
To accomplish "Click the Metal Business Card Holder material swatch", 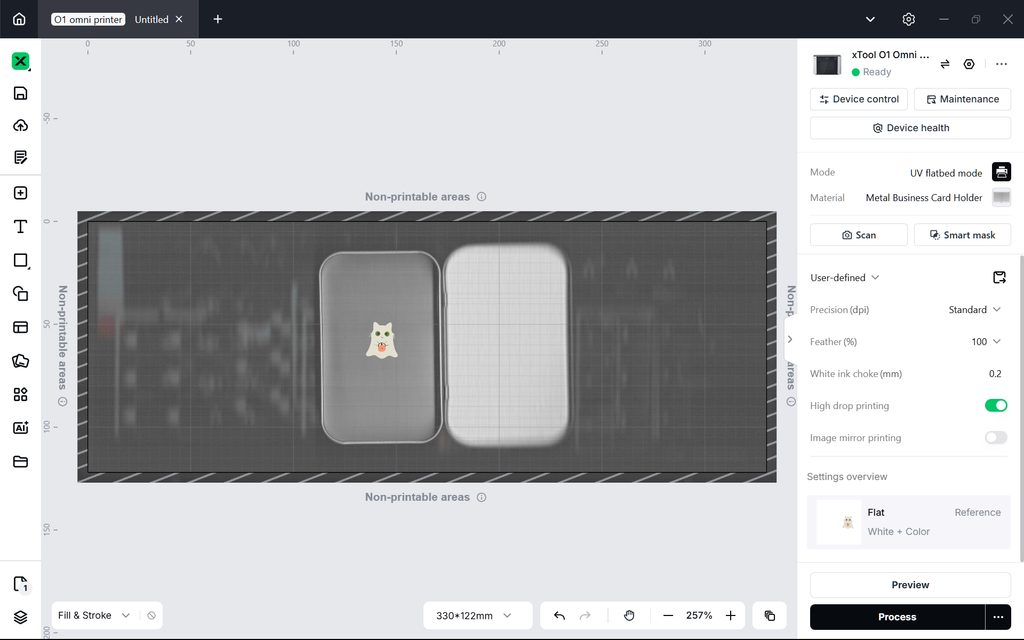I will [1001, 197].
